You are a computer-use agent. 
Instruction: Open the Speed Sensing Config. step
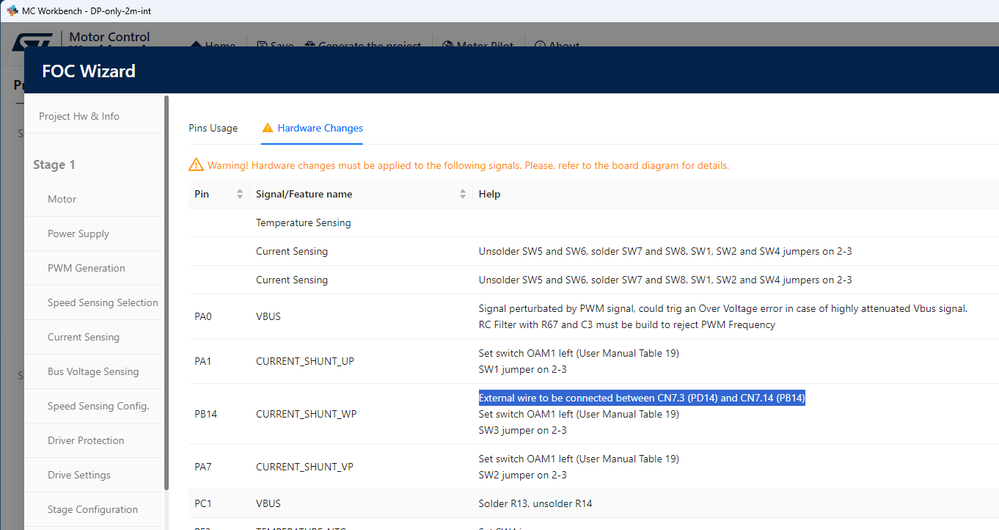click(x=98, y=406)
